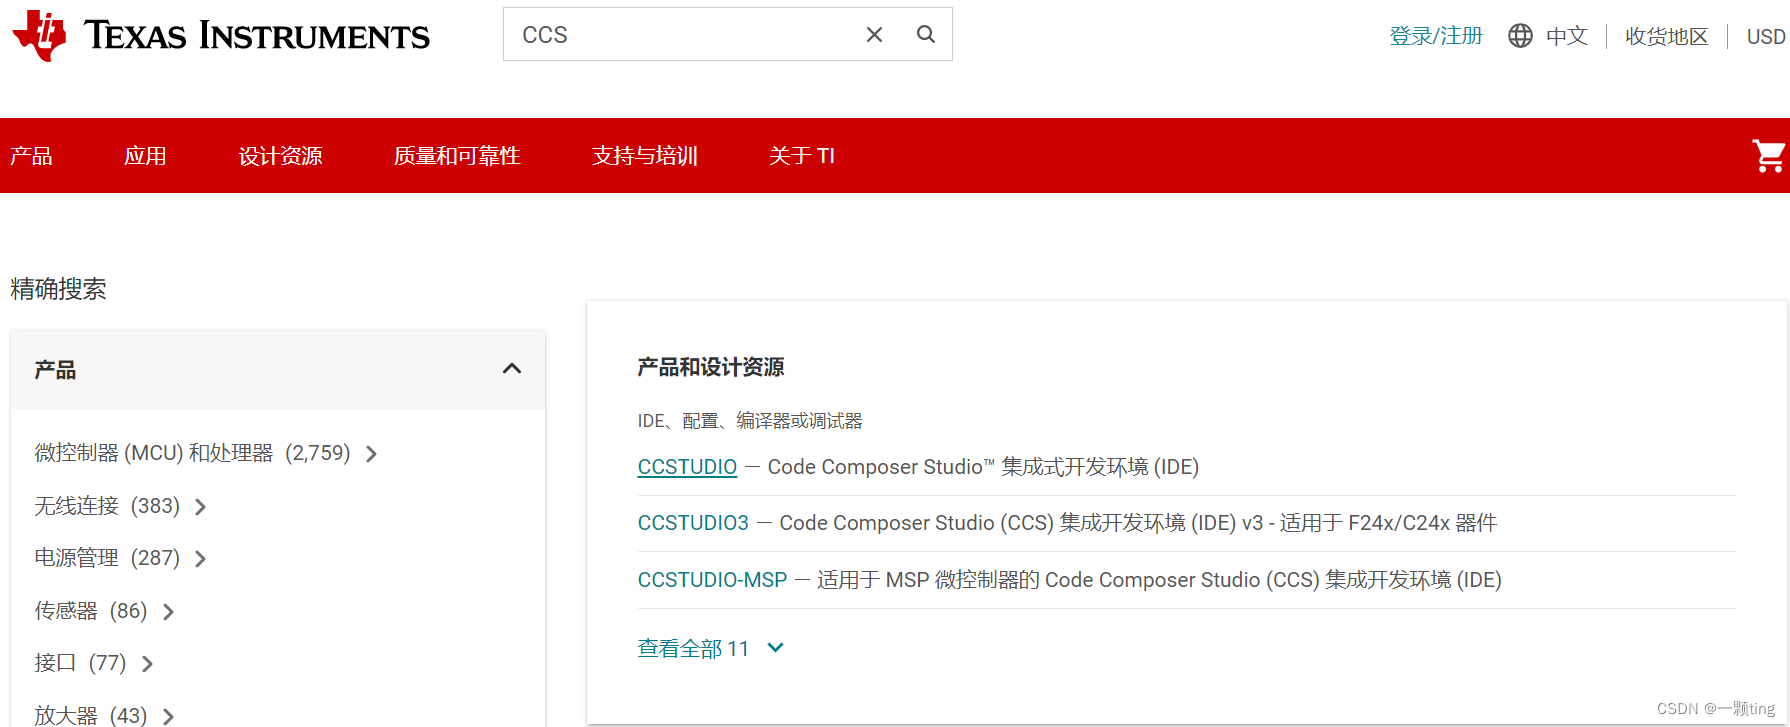This screenshot has height=727, width=1790.
Task: Select 微控制器 (MCU) 和处理器 filter text
Action: point(153,453)
